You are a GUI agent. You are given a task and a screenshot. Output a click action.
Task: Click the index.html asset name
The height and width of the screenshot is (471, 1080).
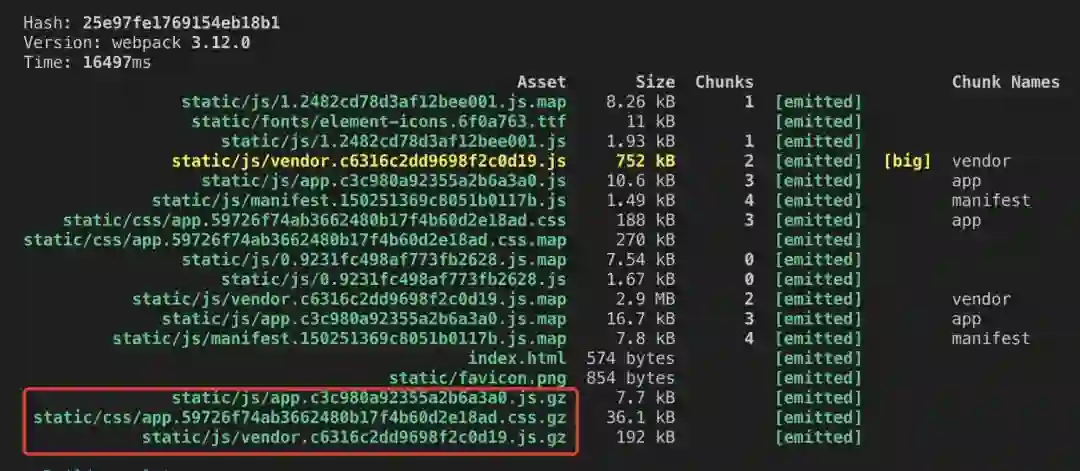tap(517, 358)
